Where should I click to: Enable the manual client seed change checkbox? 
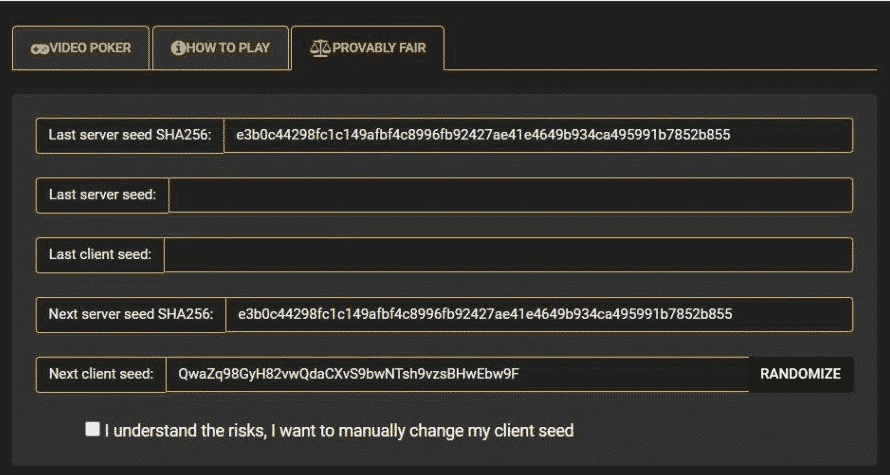click(93, 429)
